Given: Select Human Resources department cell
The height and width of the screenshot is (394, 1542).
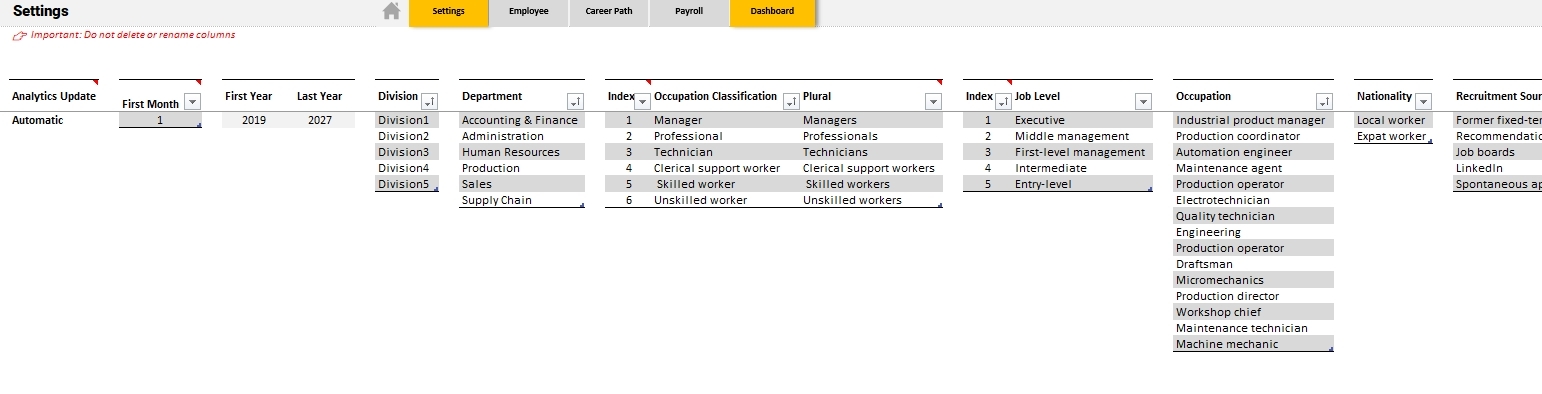Looking at the screenshot, I should pos(522,152).
